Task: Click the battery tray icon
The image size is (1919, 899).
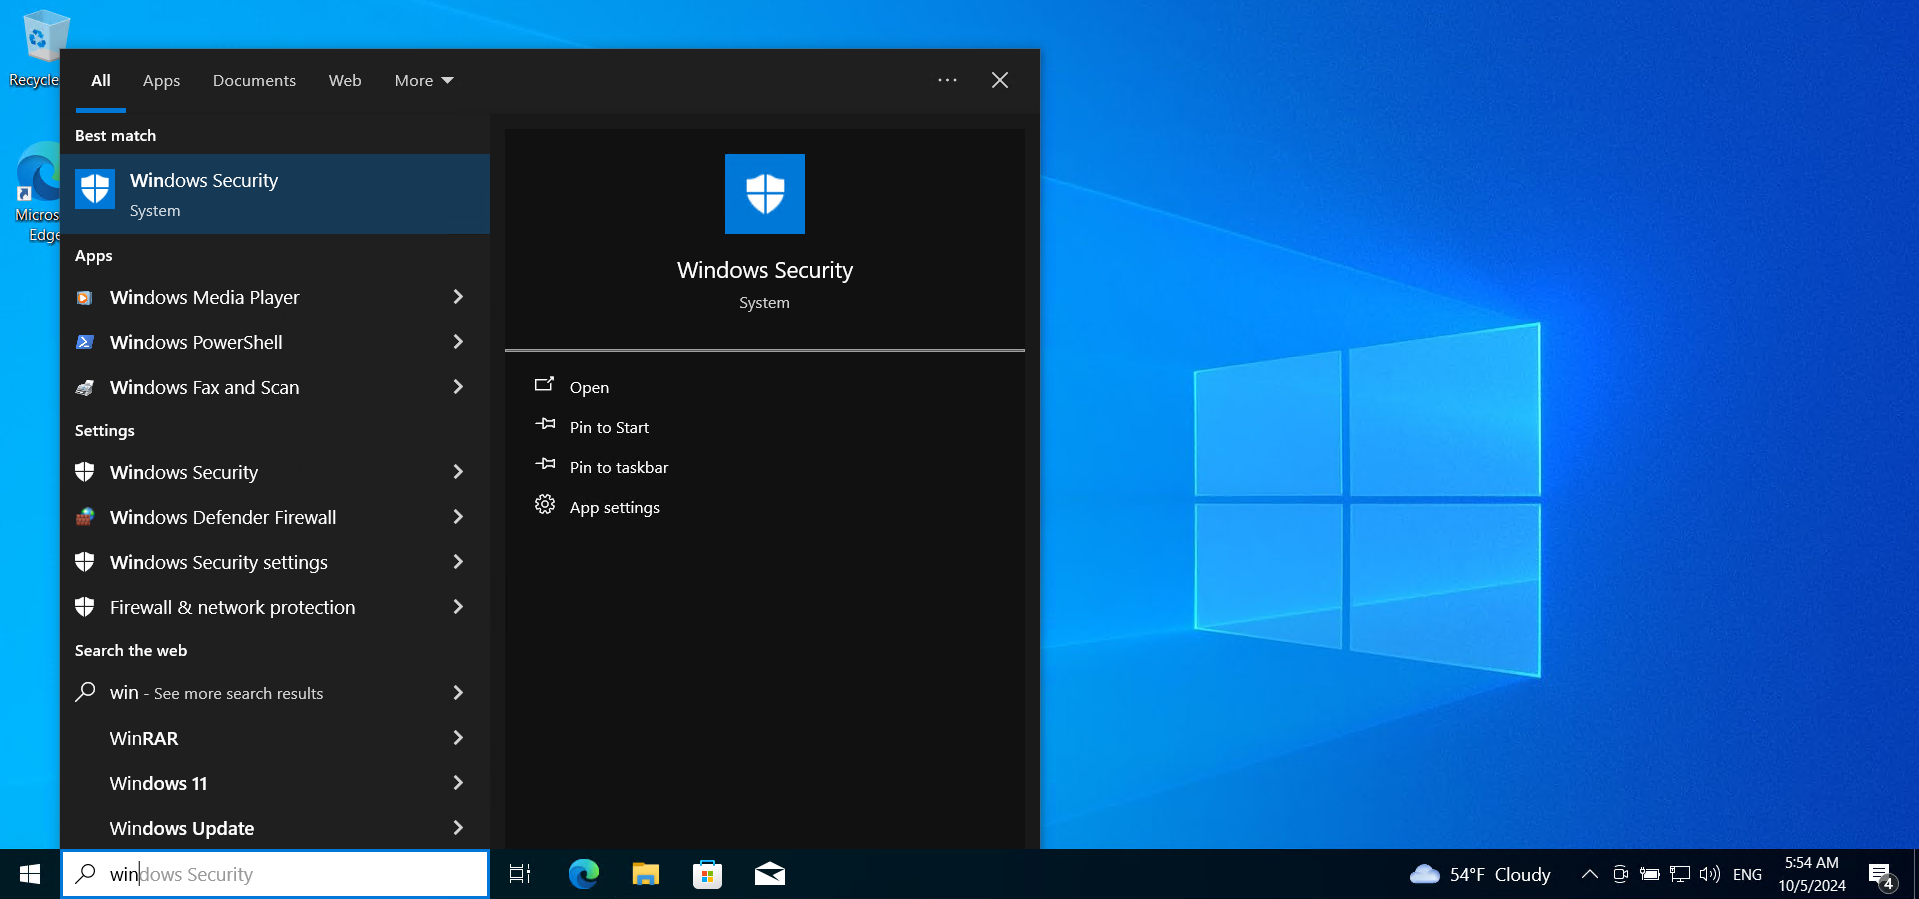Action: point(1650,874)
